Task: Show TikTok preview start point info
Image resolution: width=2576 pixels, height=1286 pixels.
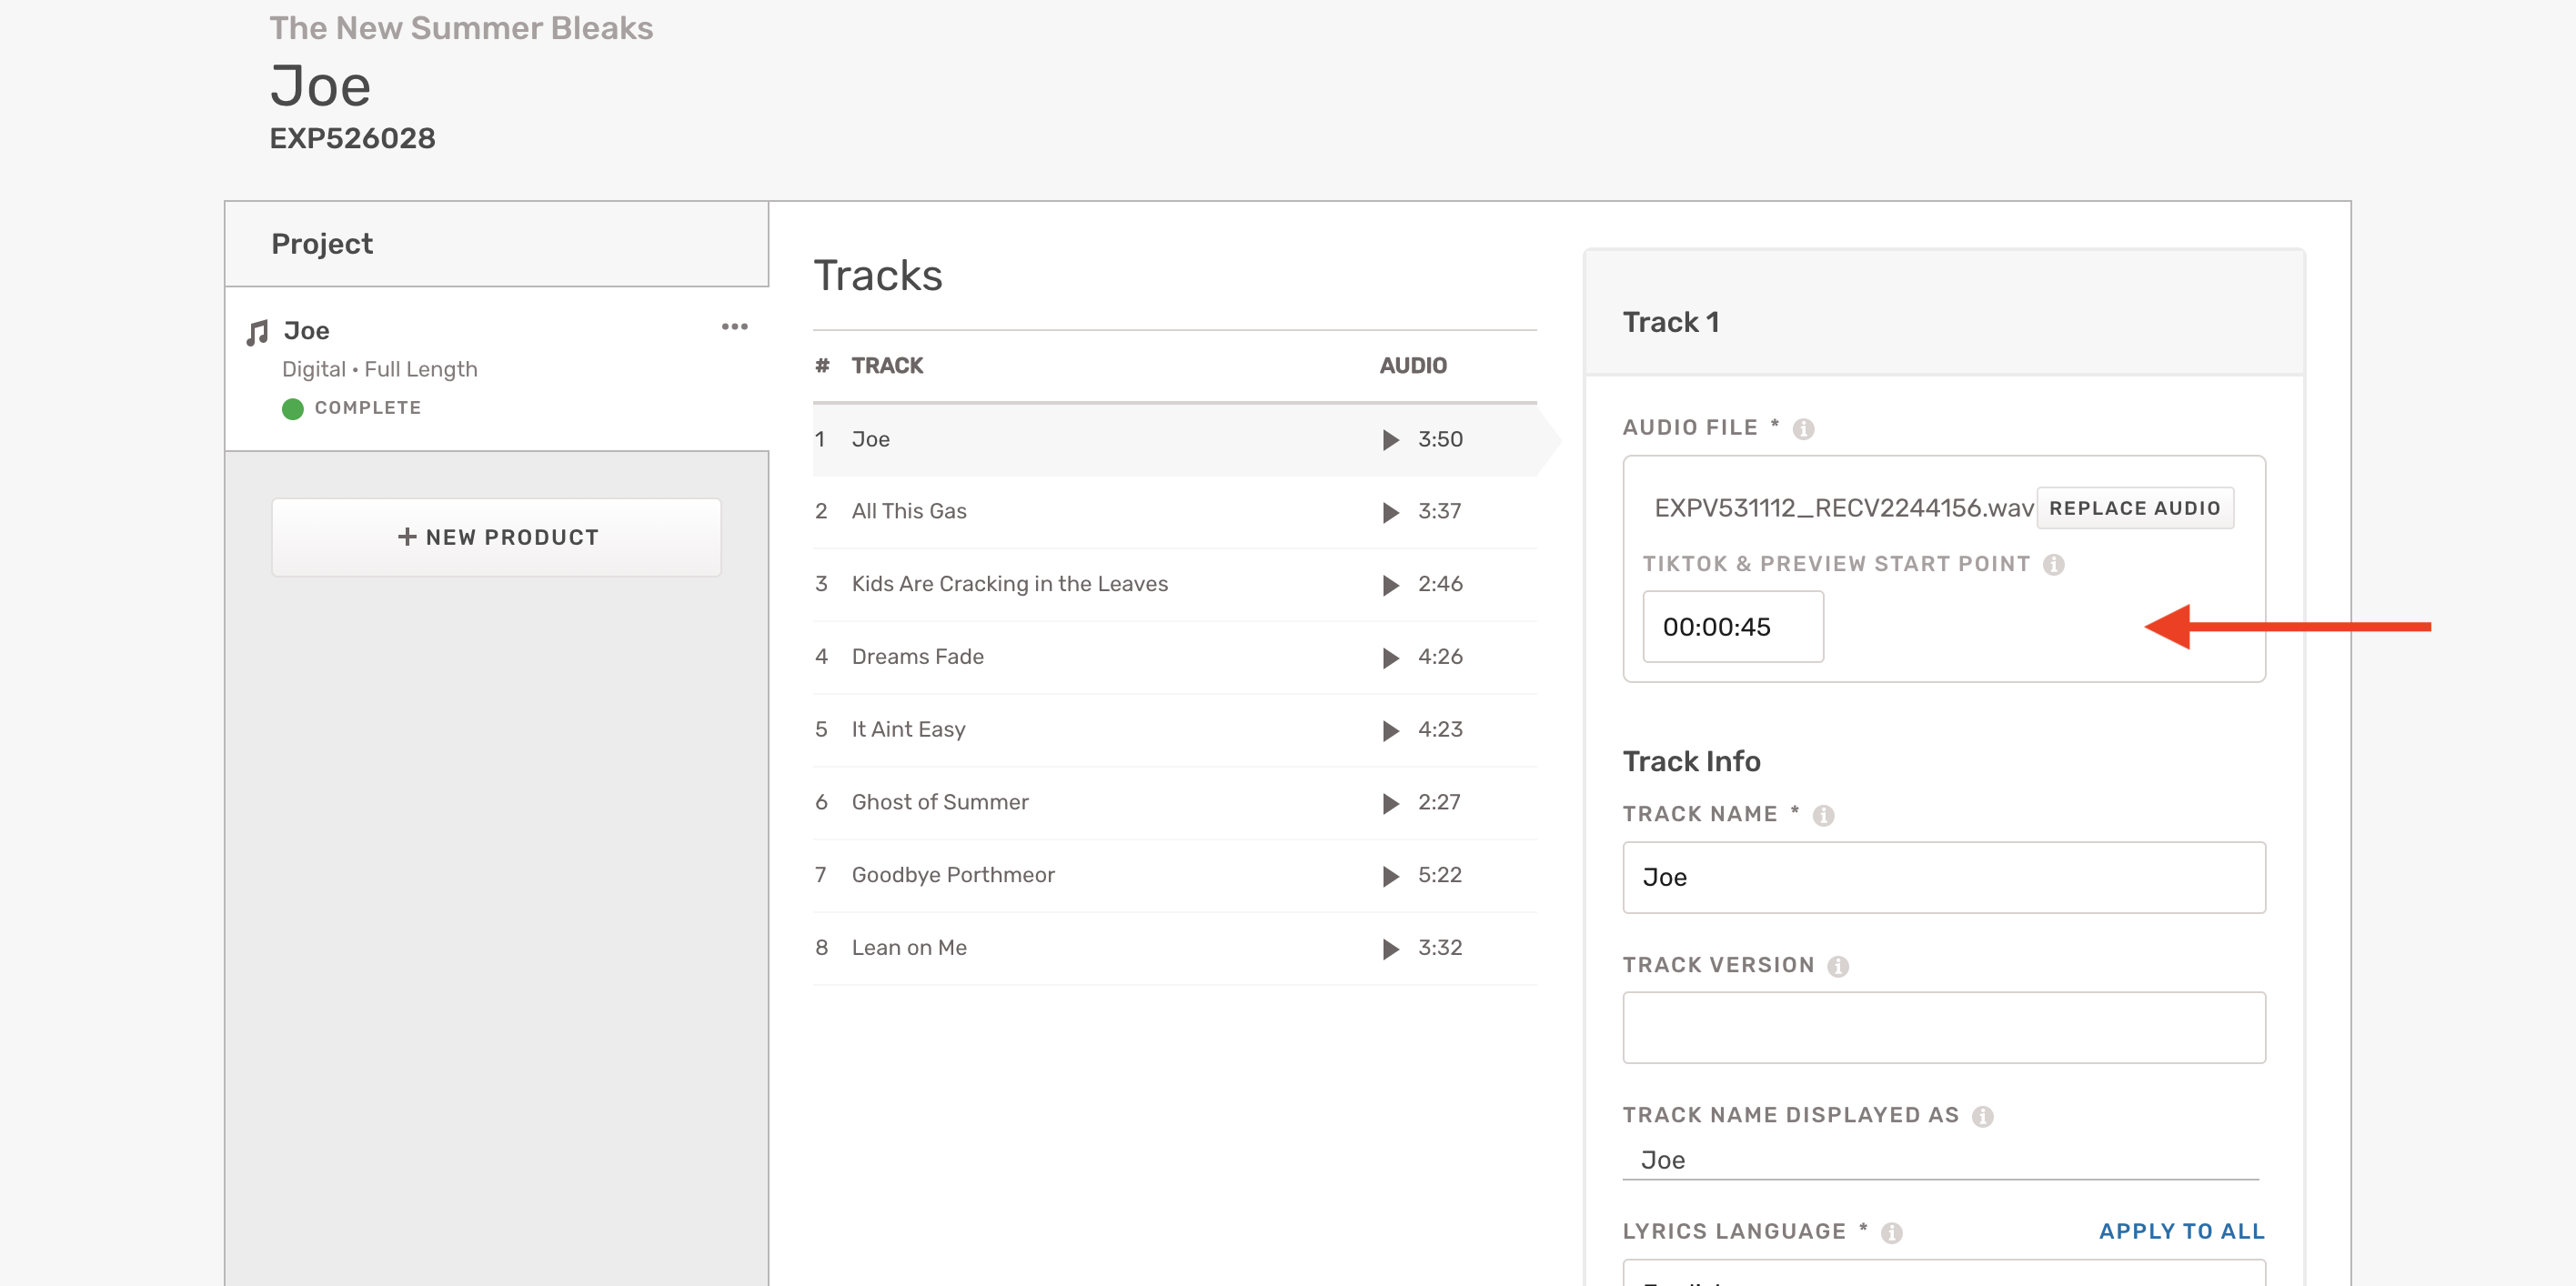Action: coord(2053,565)
